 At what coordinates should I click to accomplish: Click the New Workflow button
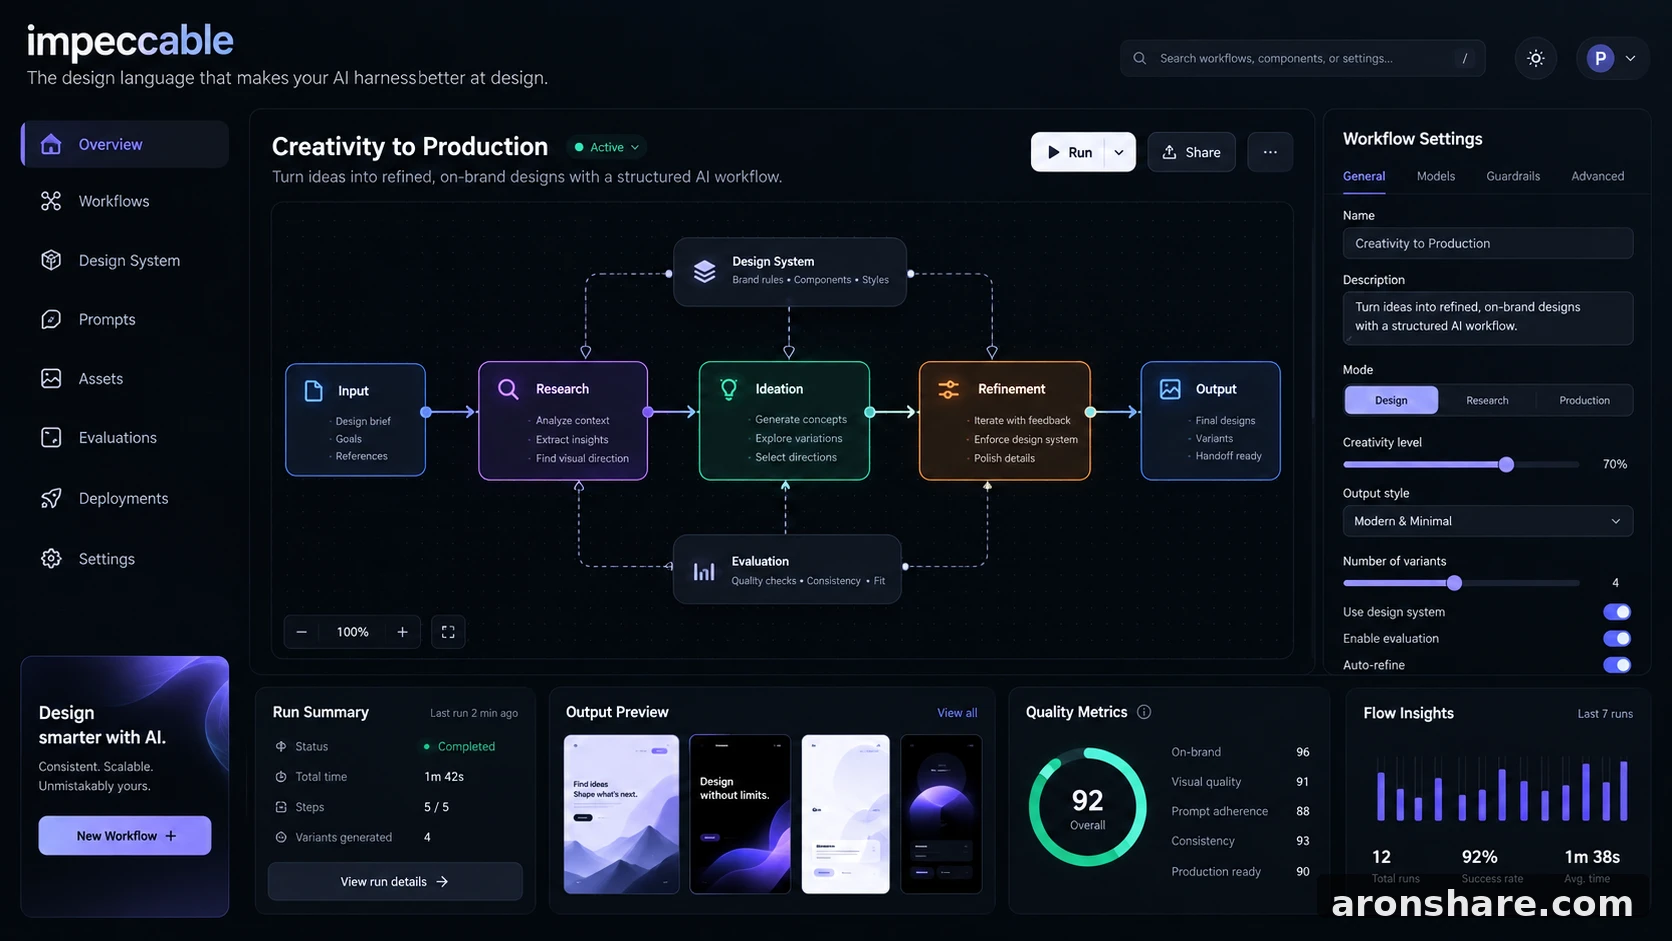125,836
